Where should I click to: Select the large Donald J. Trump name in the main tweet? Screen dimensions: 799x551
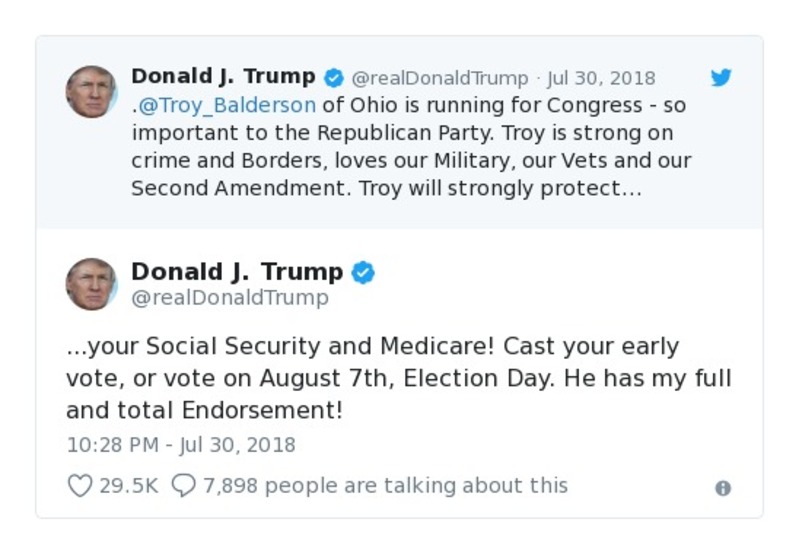pyautogui.click(x=237, y=272)
